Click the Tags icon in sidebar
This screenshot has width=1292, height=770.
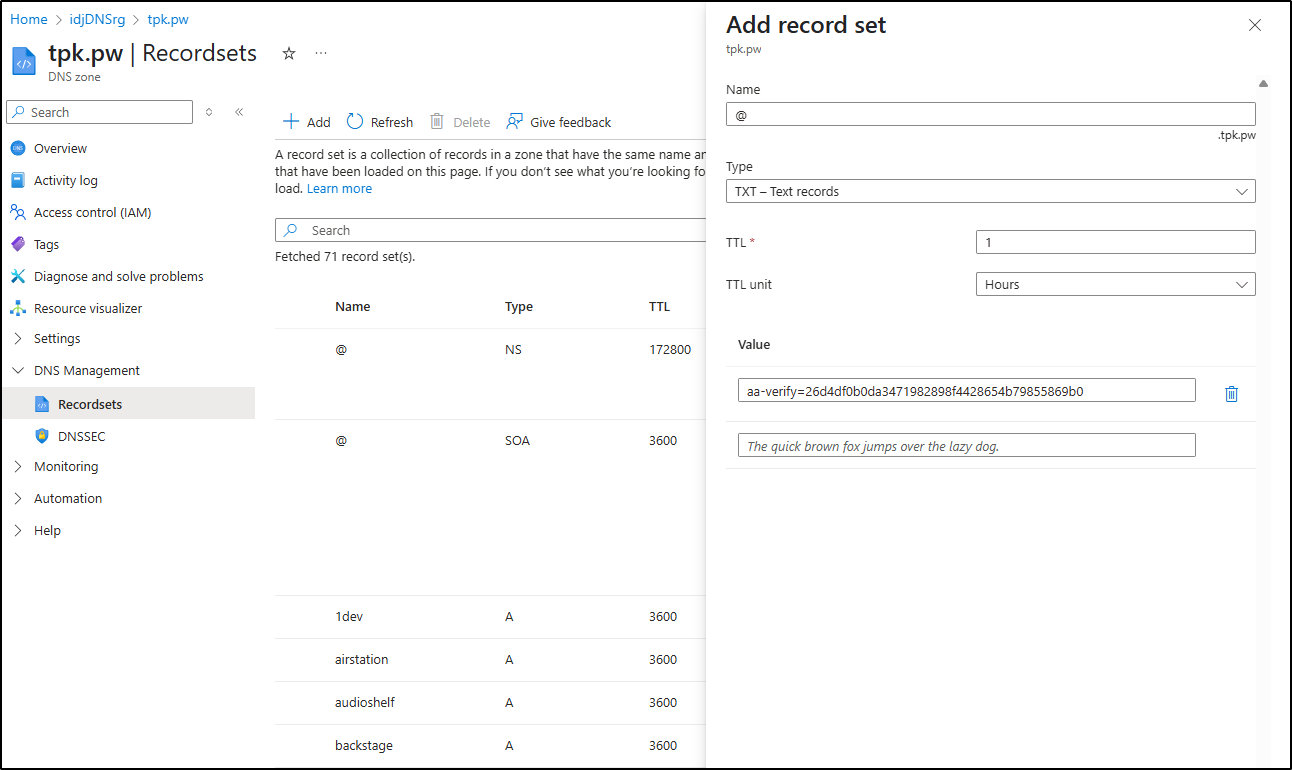[18, 244]
